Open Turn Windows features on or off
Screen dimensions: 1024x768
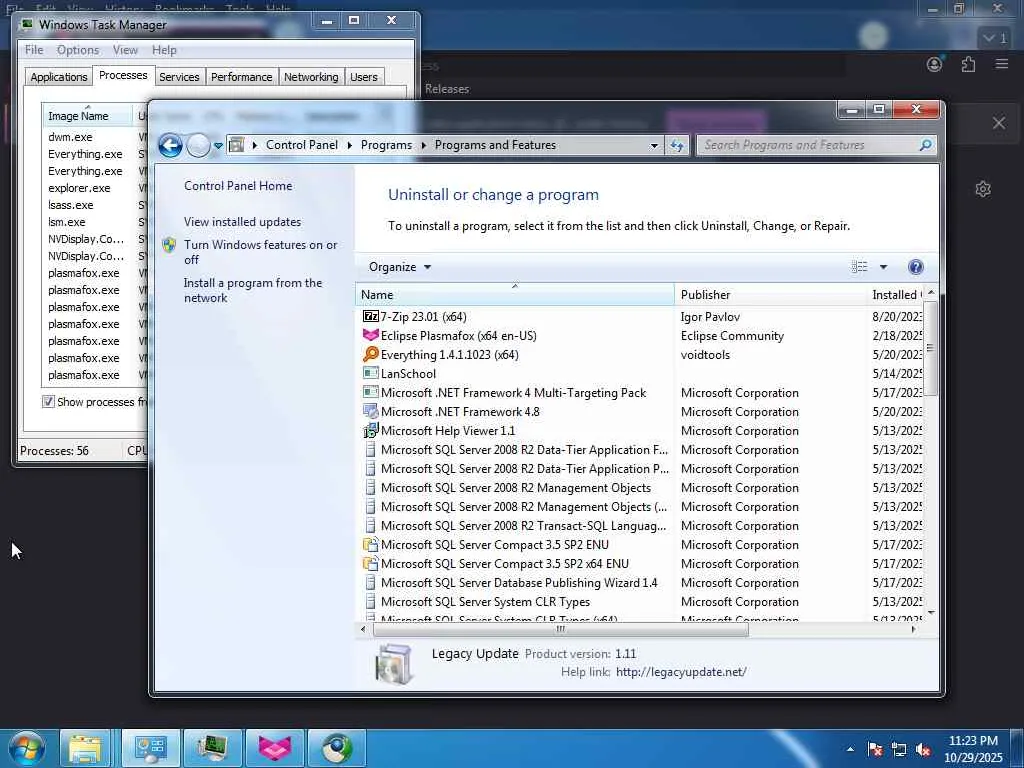pyautogui.click(x=261, y=252)
